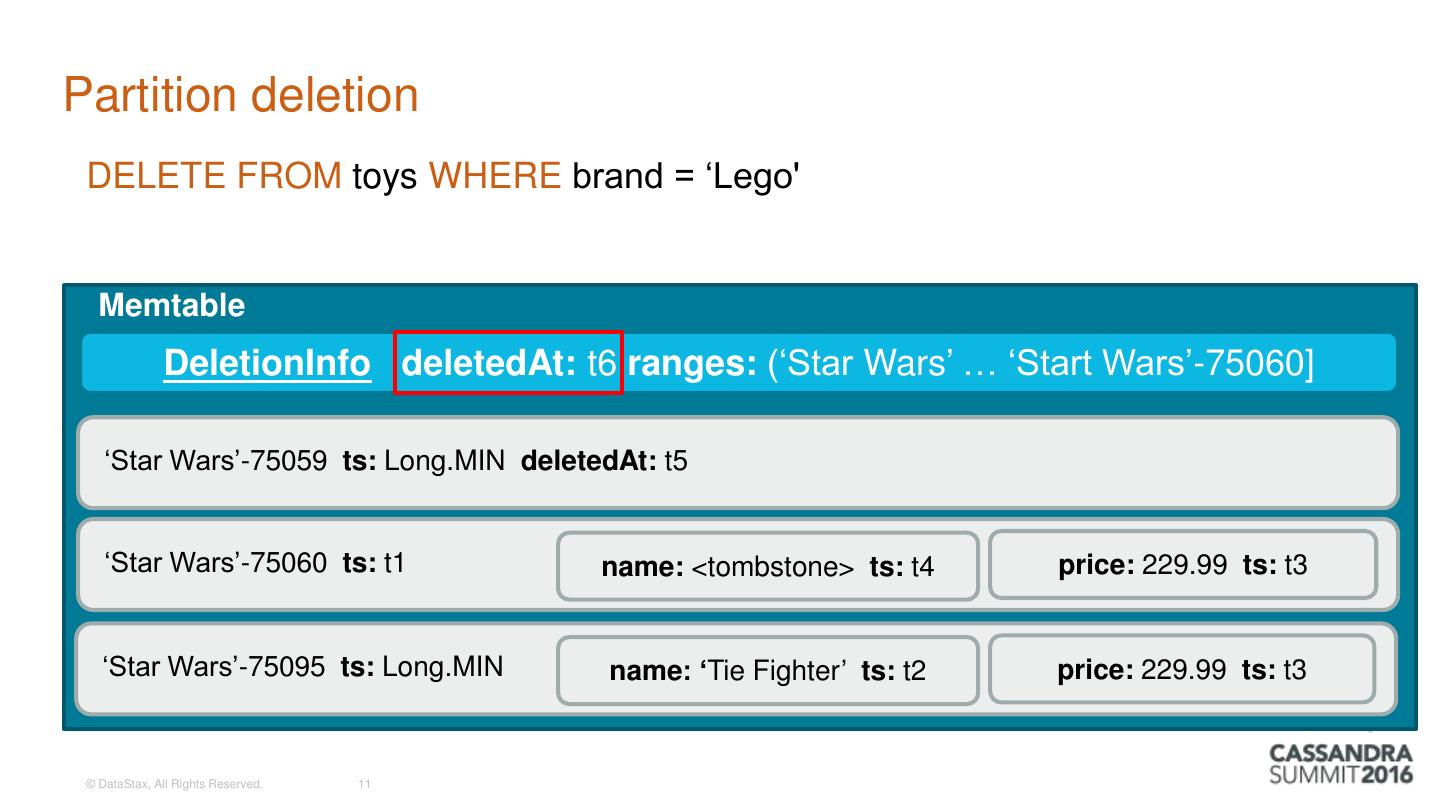The image size is (1440, 810).
Task: Click the Cassandra Summit 2016 logo
Action: 1341,764
